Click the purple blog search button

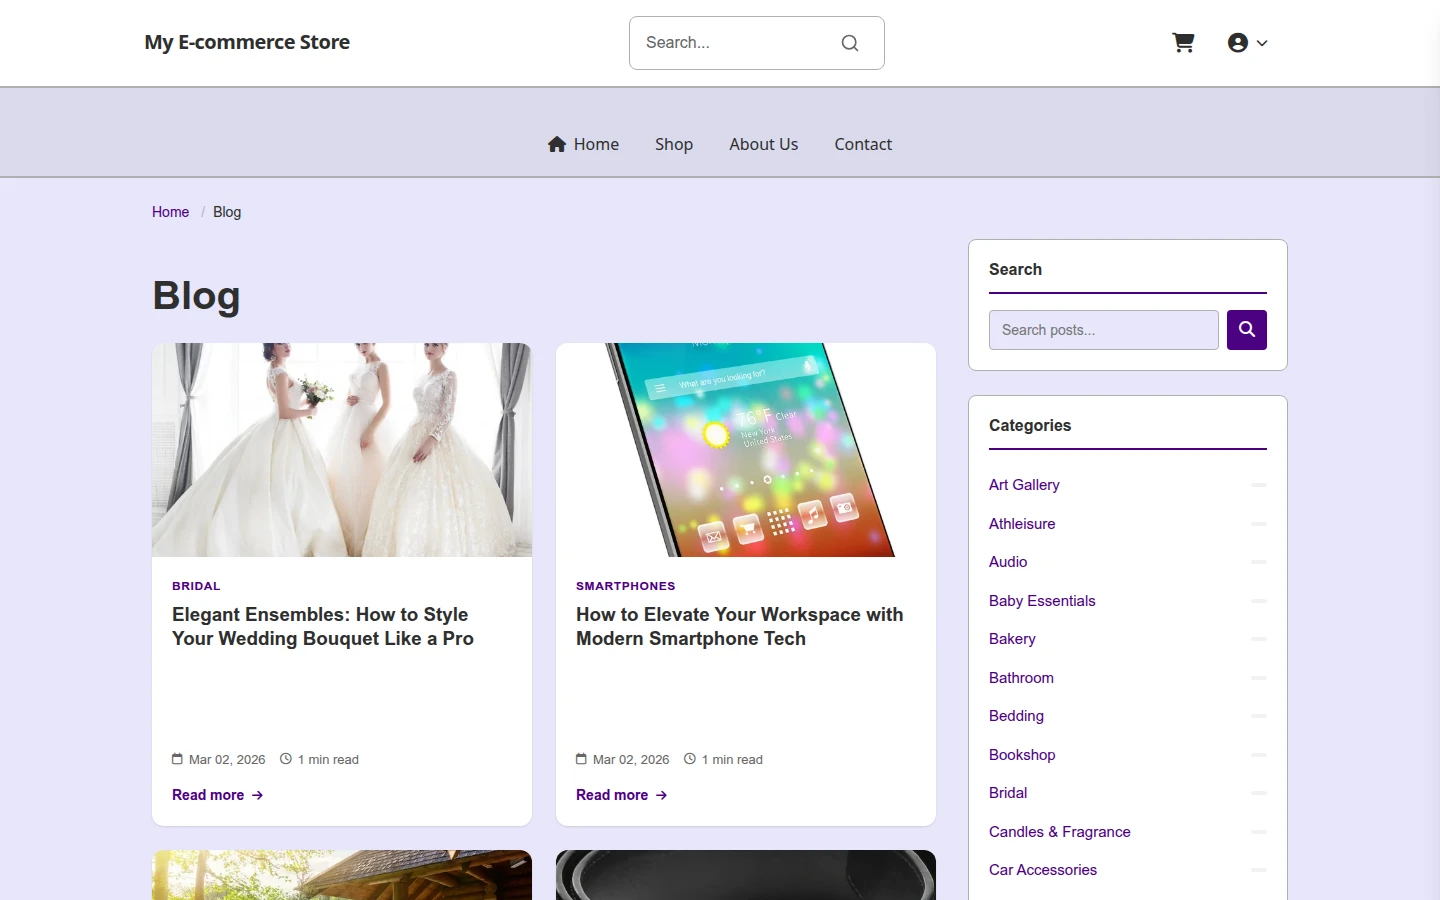[x=1247, y=330]
